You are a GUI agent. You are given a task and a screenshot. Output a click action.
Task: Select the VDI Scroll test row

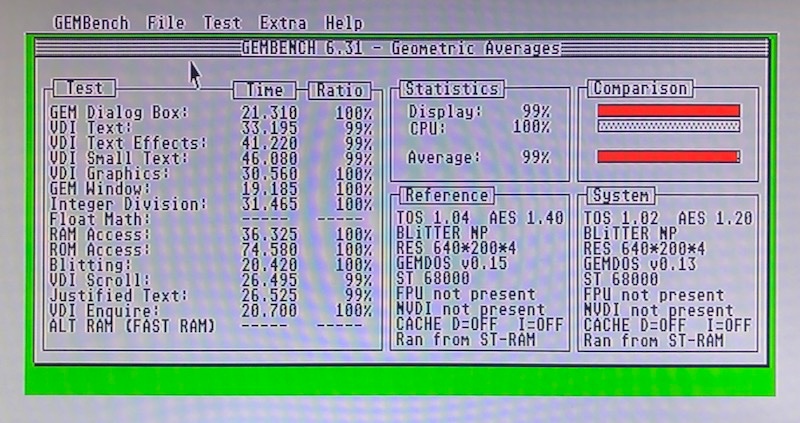211,280
